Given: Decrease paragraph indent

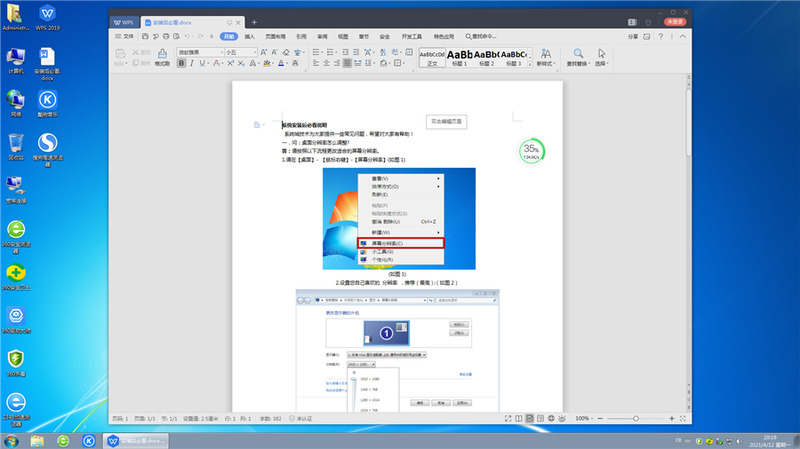Looking at the screenshot, I should point(345,52).
